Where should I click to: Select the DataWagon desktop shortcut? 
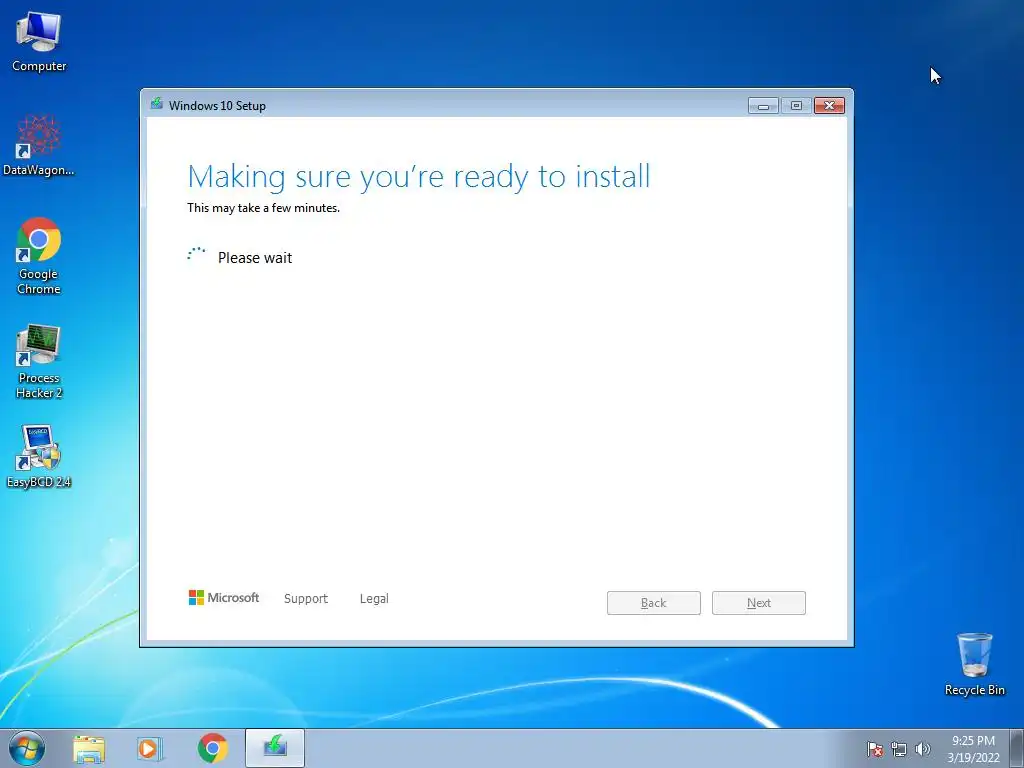click(39, 145)
